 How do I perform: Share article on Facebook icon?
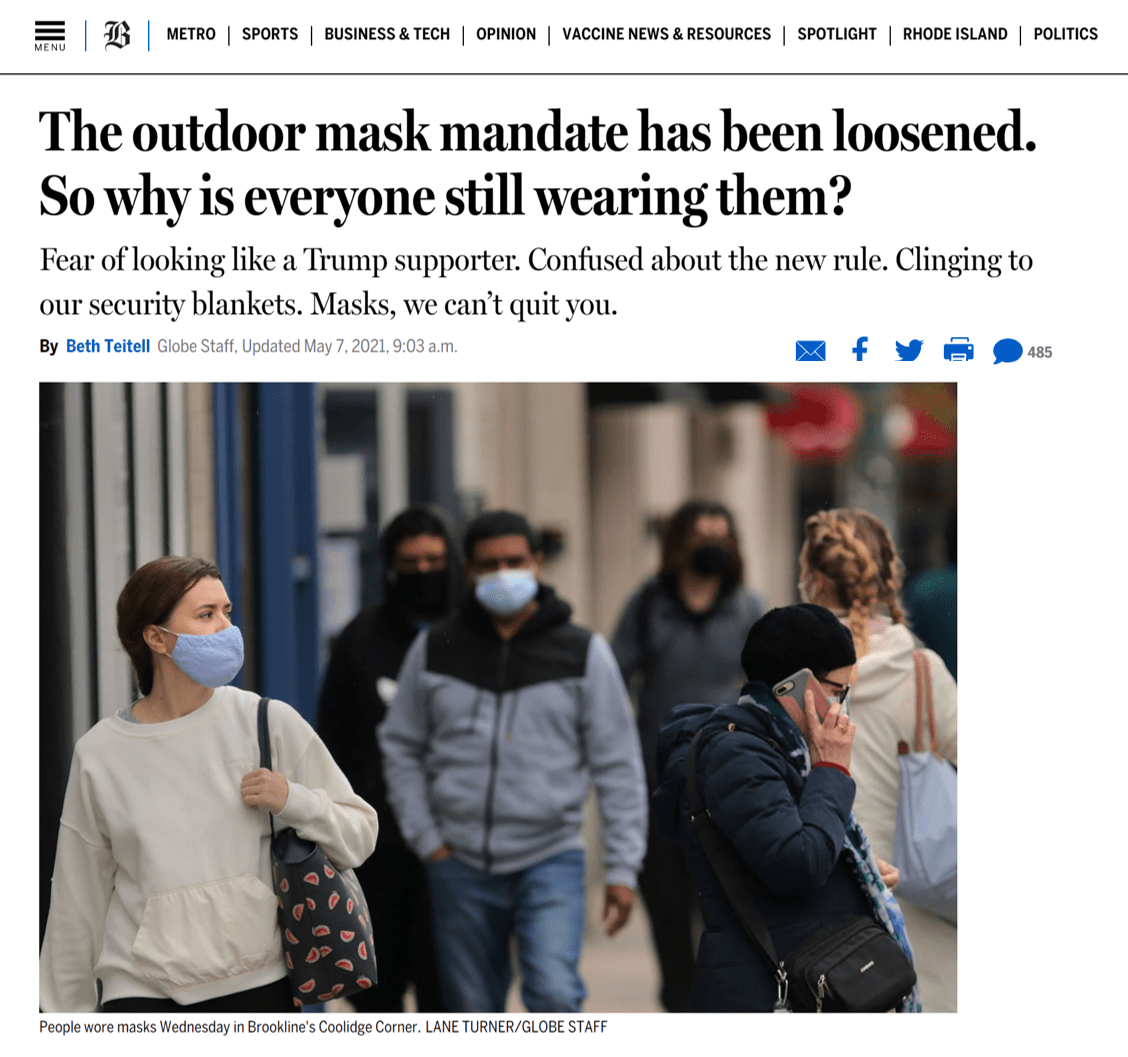click(860, 350)
